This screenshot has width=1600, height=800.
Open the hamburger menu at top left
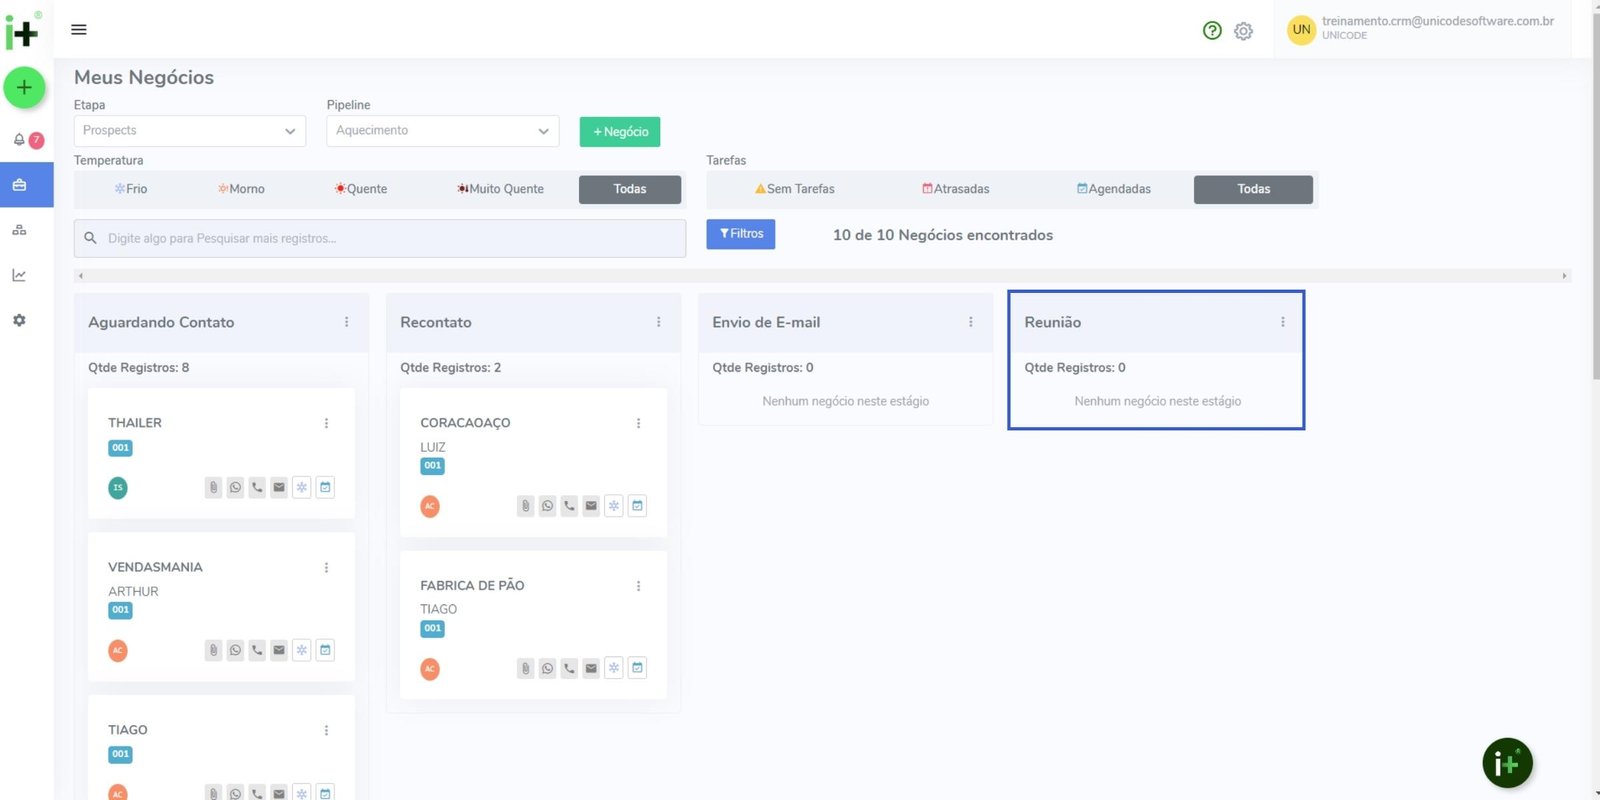79,30
